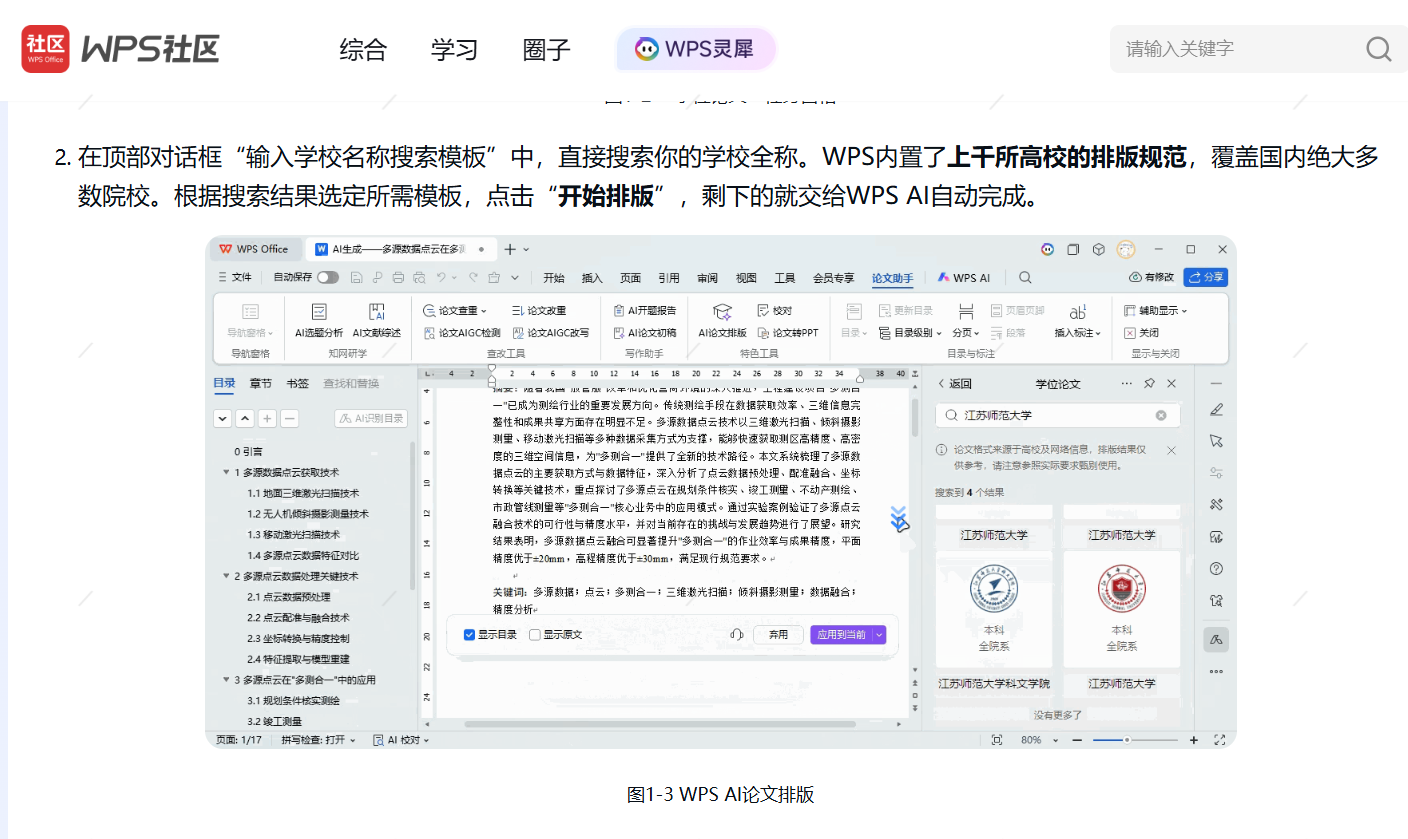
Task: Run 论文AIGC检测
Action: [x=462, y=333]
